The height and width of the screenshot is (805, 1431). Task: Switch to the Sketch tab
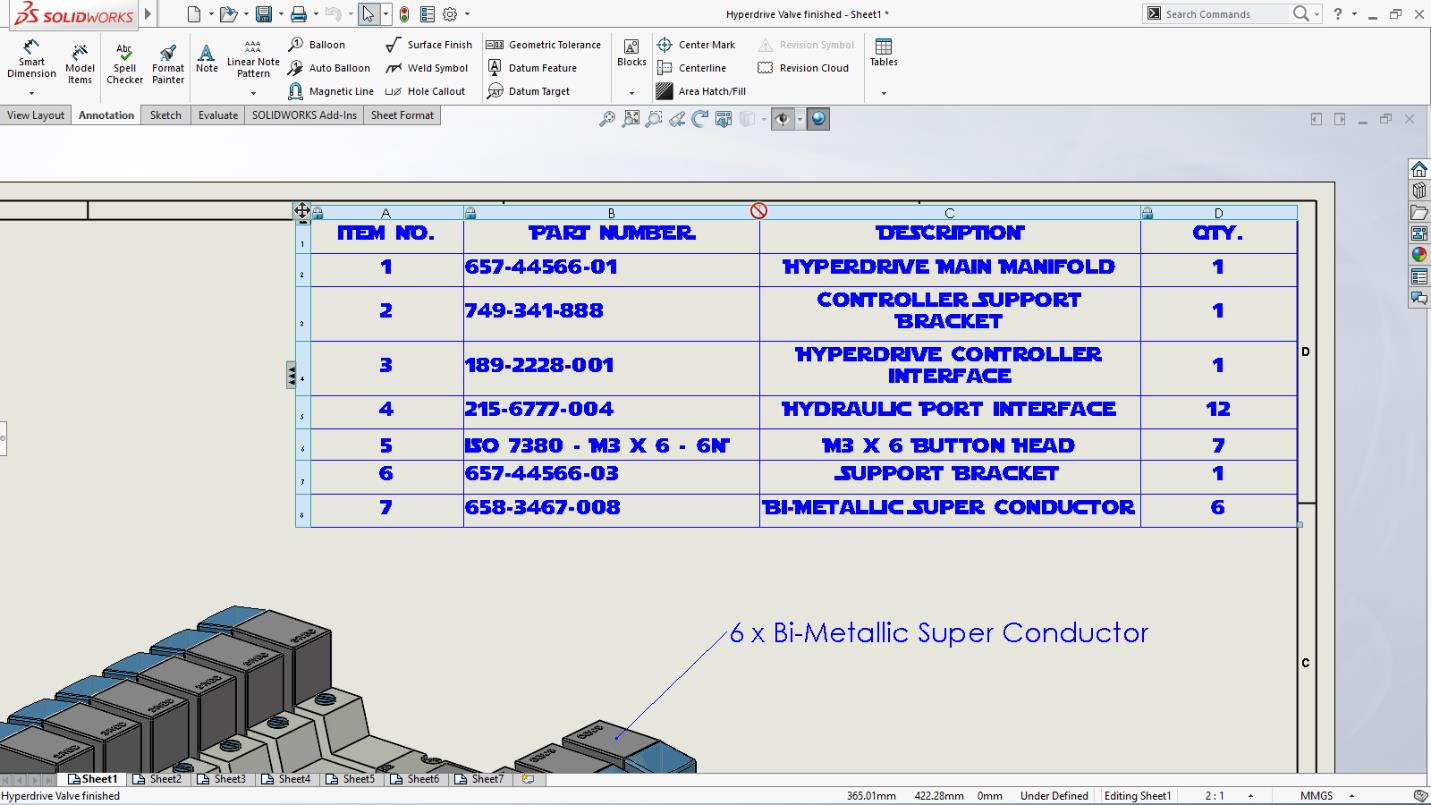tap(164, 115)
